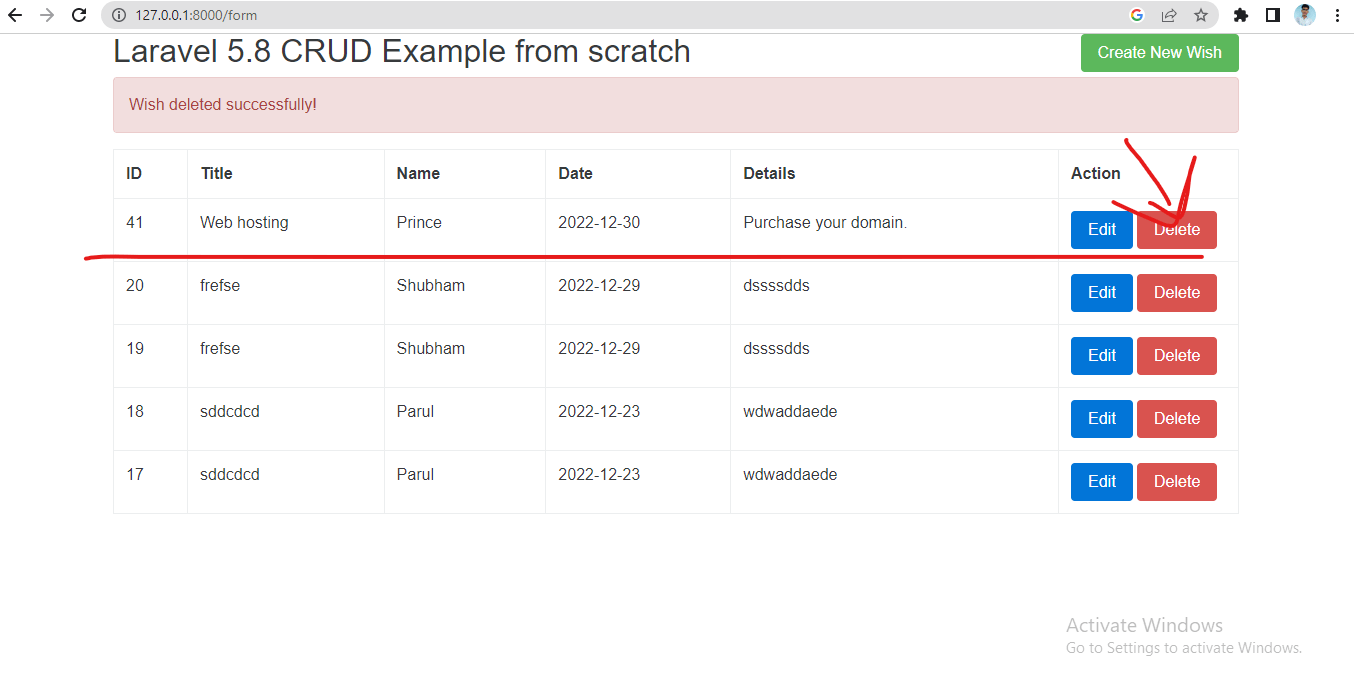Click the forward navigation arrow
The height and width of the screenshot is (686, 1354).
tap(48, 15)
